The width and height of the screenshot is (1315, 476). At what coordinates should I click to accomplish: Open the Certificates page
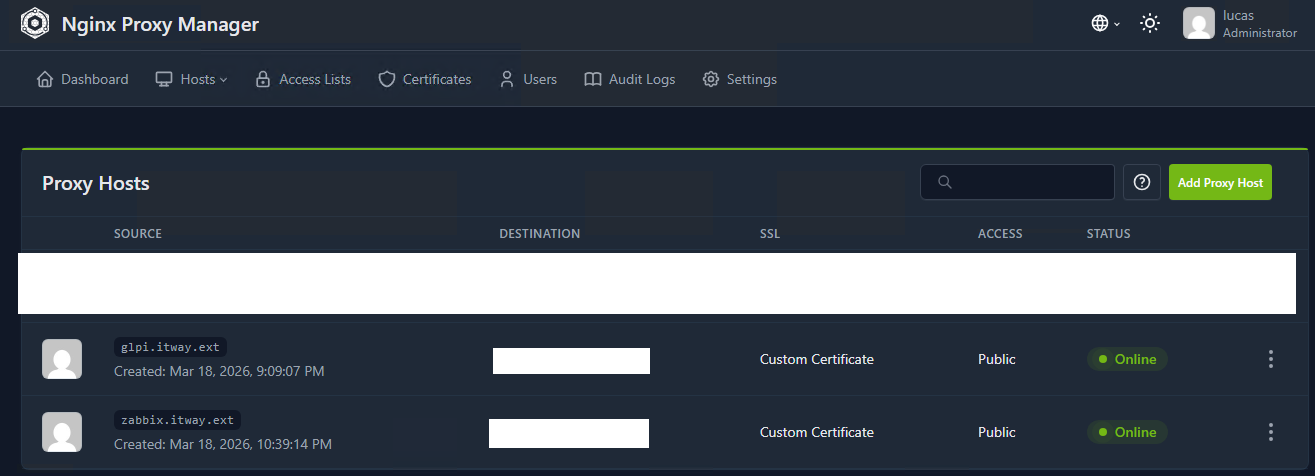click(425, 79)
